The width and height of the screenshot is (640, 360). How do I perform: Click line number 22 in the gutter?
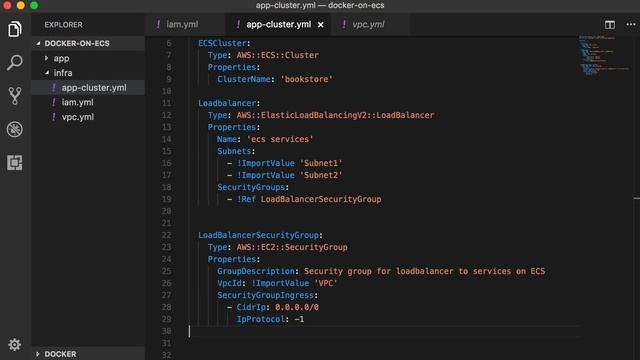pyautogui.click(x=167, y=235)
